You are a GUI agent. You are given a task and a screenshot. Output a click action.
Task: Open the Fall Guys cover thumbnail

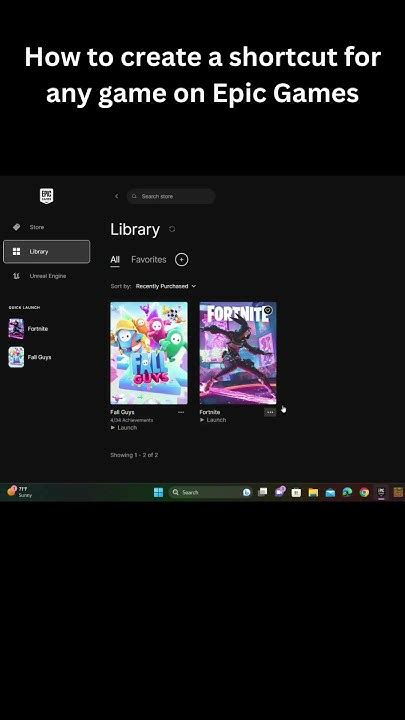[149, 353]
